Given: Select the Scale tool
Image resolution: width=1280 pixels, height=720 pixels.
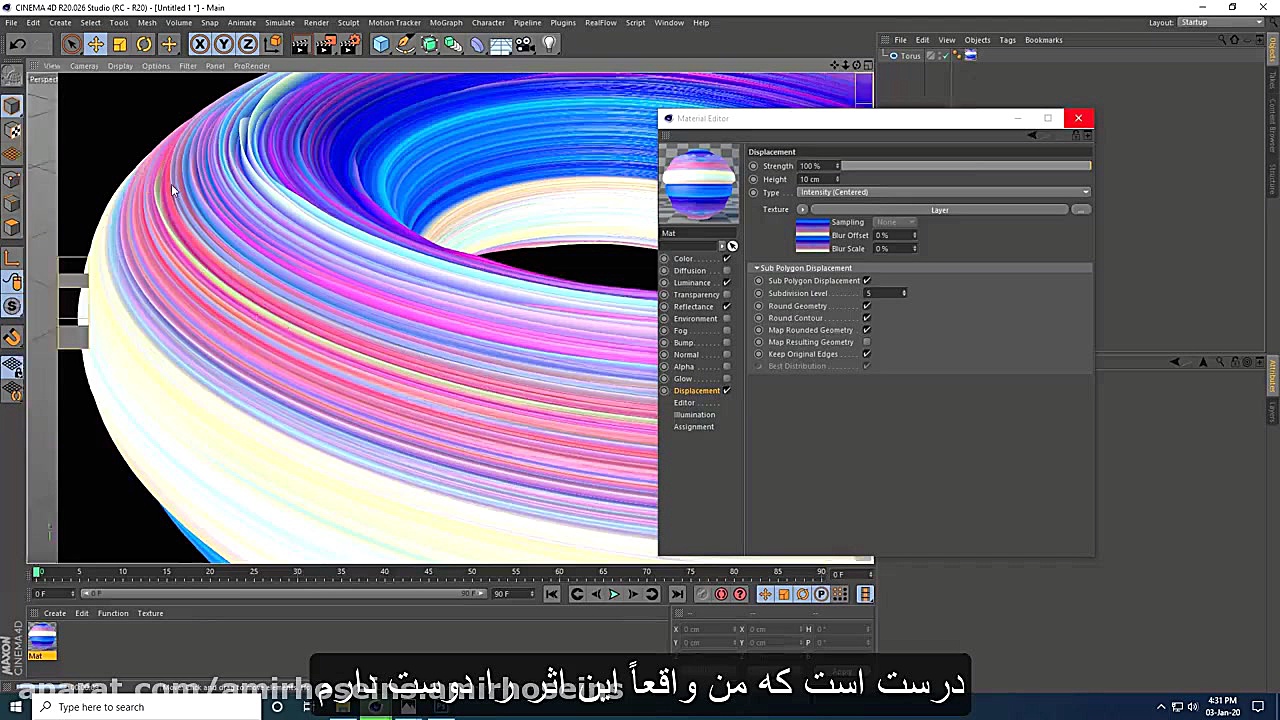Looking at the screenshot, I should 120,43.
